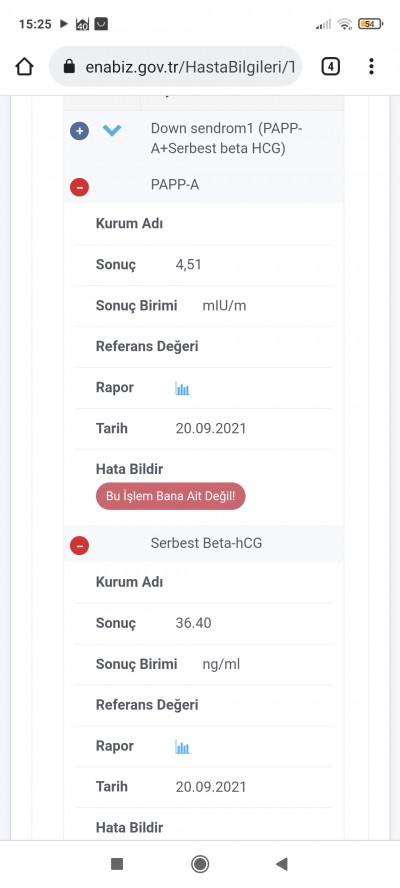The height and width of the screenshot is (888, 400).
Task: Expand Down sendrom1 with blue plus
Action: coord(79,131)
